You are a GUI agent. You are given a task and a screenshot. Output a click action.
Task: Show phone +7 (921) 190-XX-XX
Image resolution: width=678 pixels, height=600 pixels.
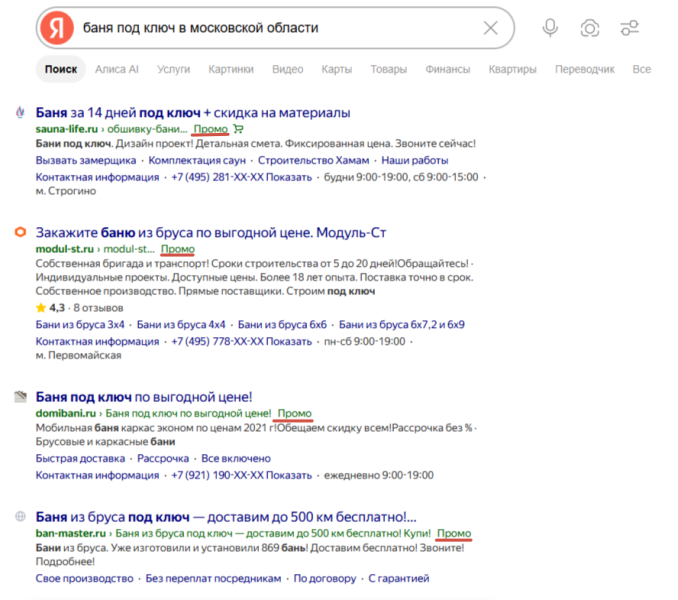pos(241,476)
